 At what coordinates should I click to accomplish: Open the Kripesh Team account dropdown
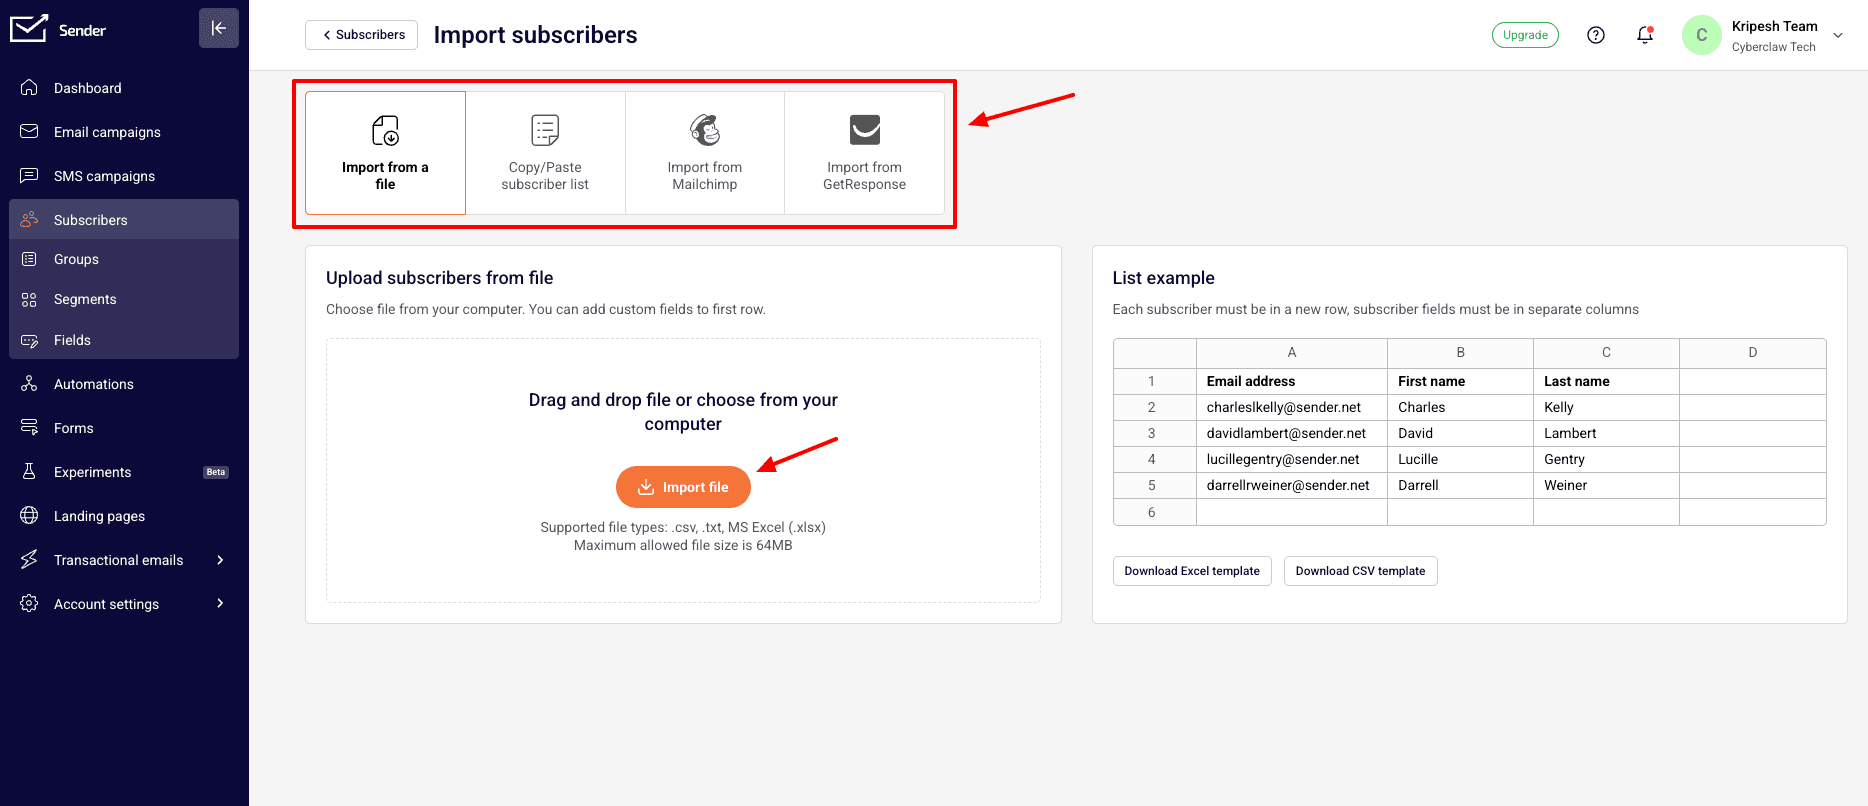(x=1838, y=35)
